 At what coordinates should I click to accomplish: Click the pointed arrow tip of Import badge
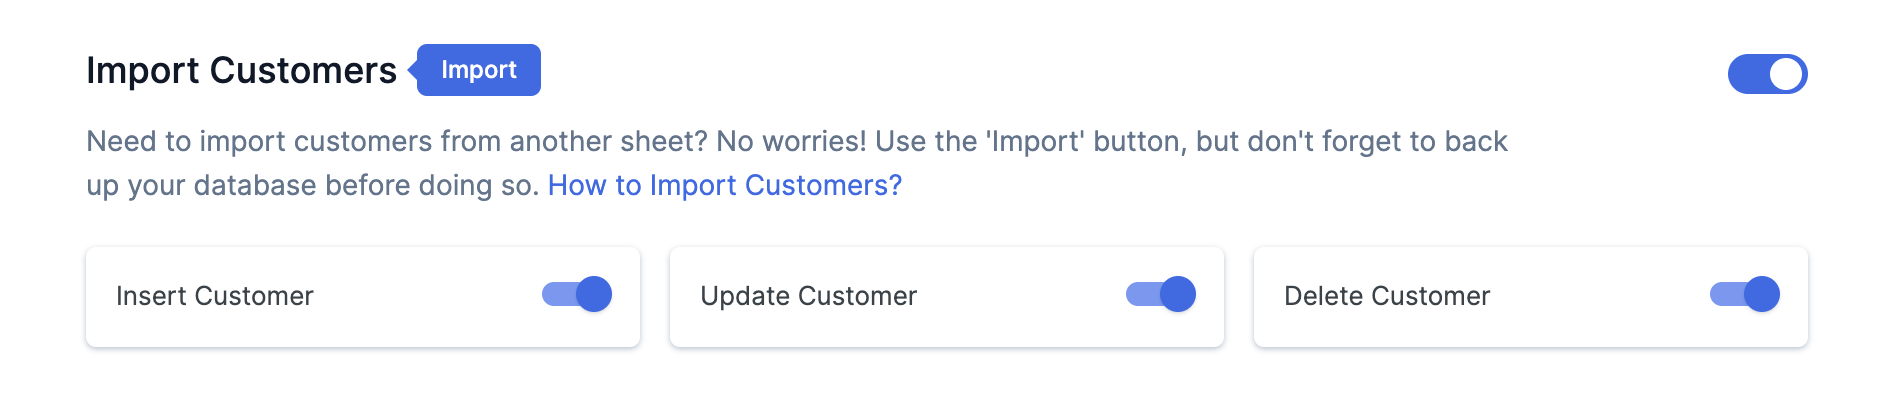point(412,70)
